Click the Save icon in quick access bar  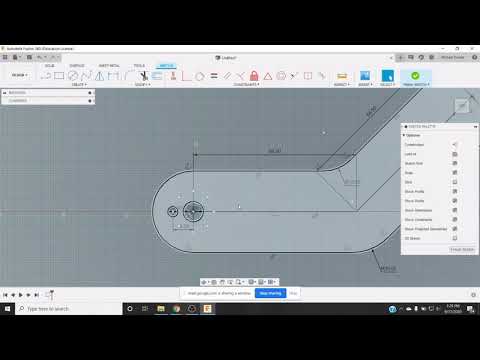click(x=29, y=57)
